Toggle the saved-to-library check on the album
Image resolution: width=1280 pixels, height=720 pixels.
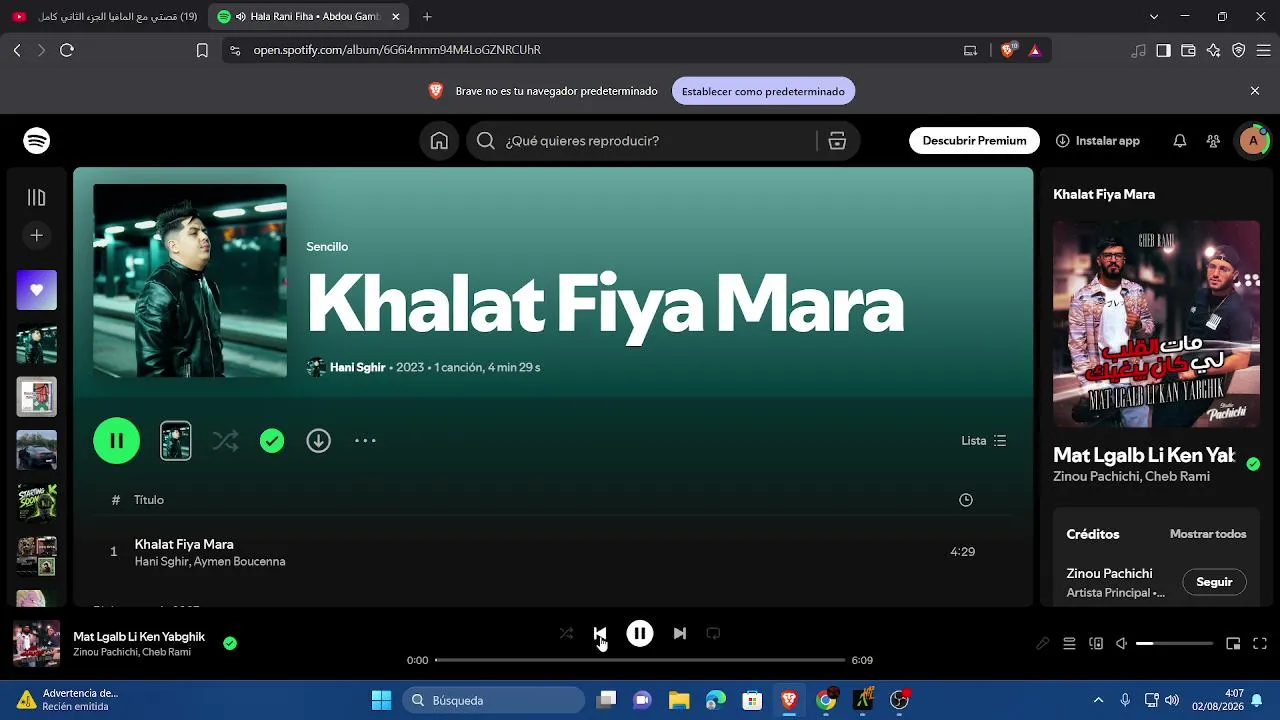(x=272, y=441)
